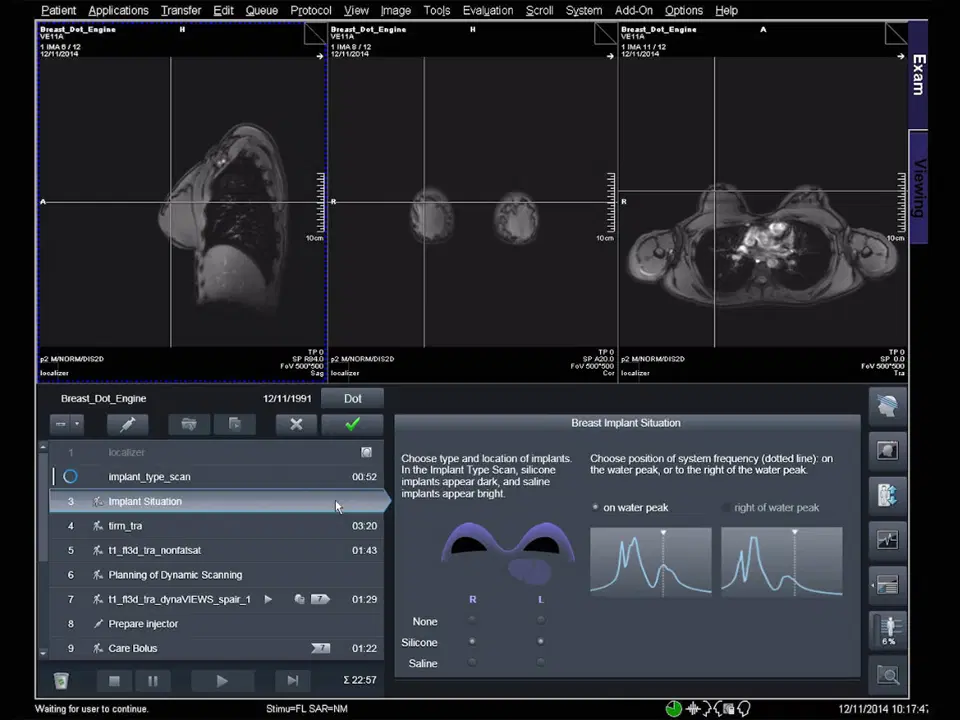Open the physiological signal waveform icon
Viewport: 960px width, 720px height.
[x=887, y=540]
